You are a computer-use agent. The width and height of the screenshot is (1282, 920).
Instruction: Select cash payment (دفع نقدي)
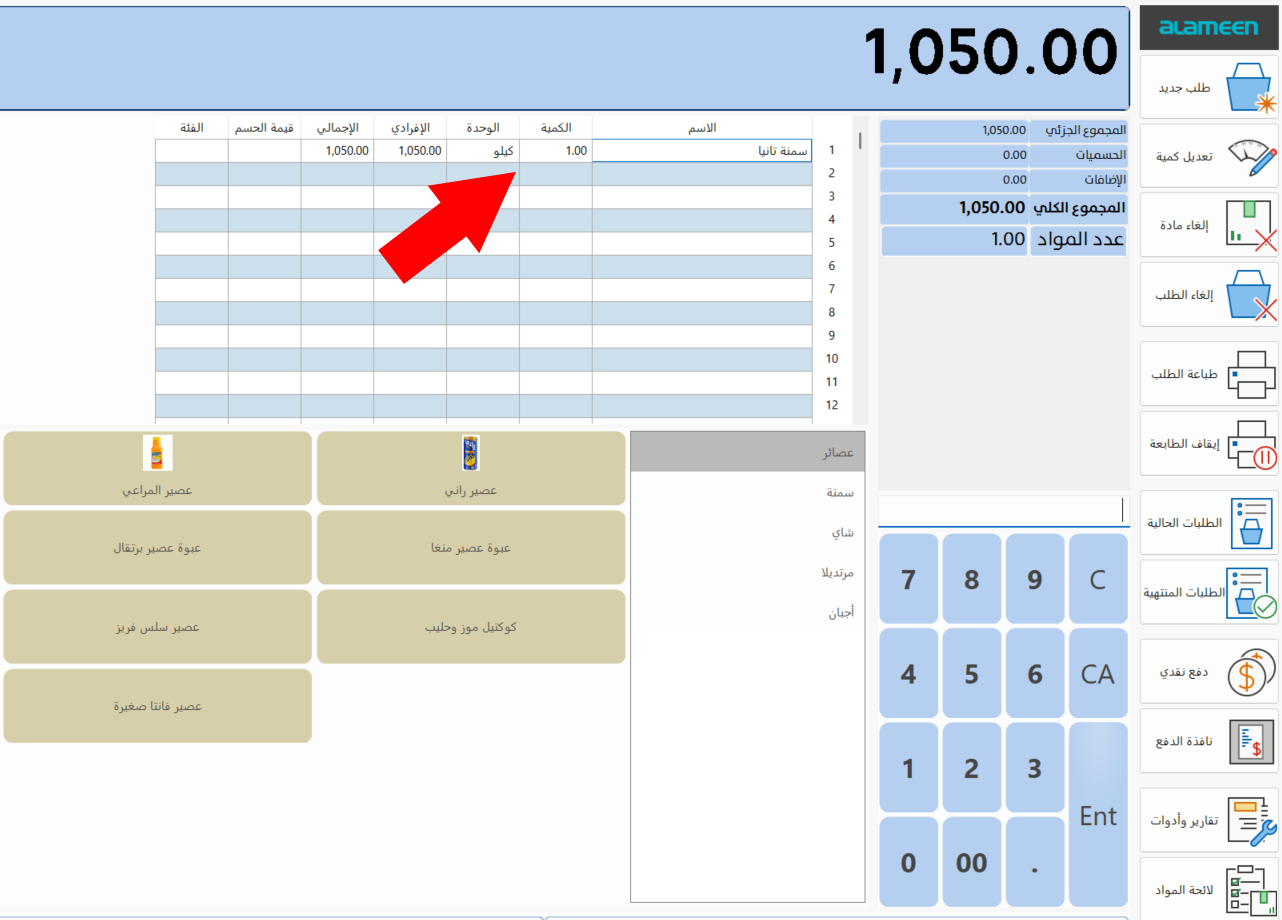tap(1250, 672)
